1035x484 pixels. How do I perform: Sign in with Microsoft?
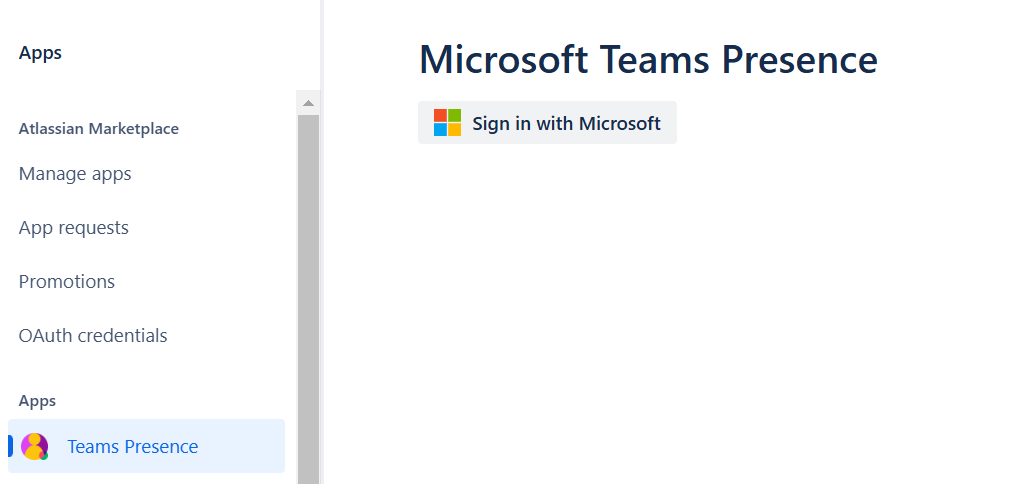tap(547, 123)
